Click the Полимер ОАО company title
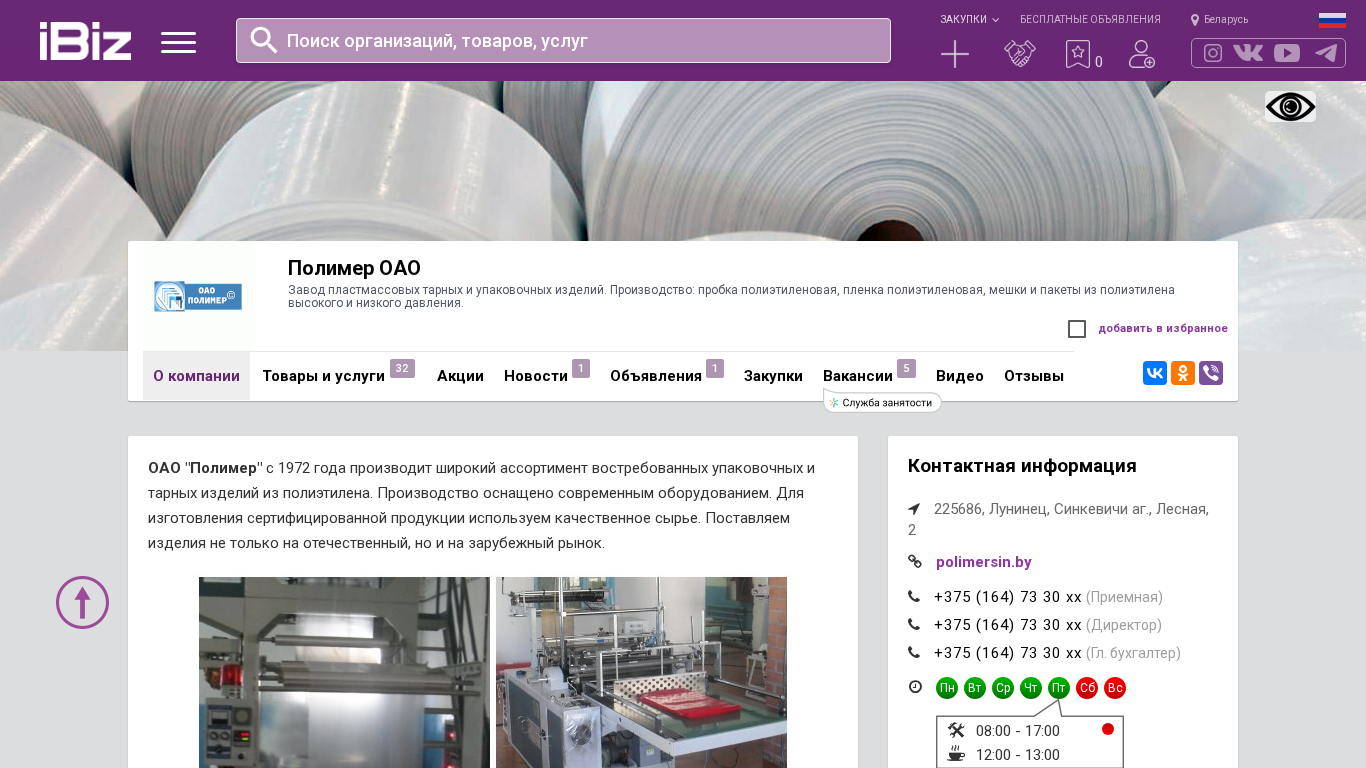Image resolution: width=1366 pixels, height=768 pixels. 354,268
